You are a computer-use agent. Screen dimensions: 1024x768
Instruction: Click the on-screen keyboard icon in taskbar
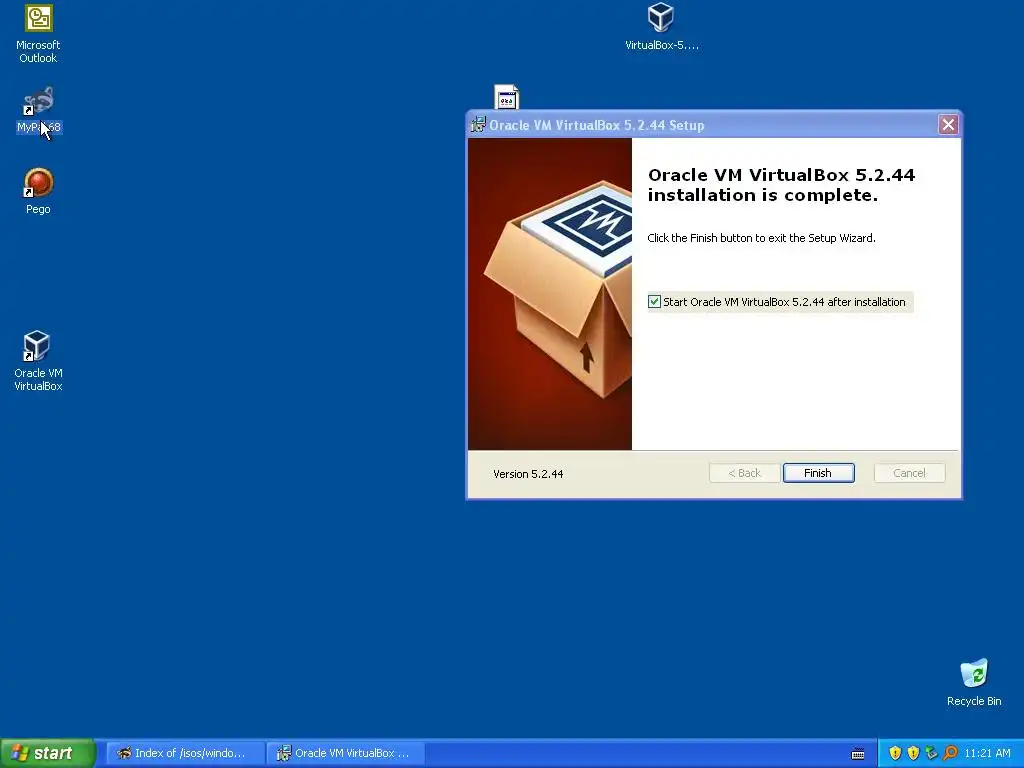858,754
